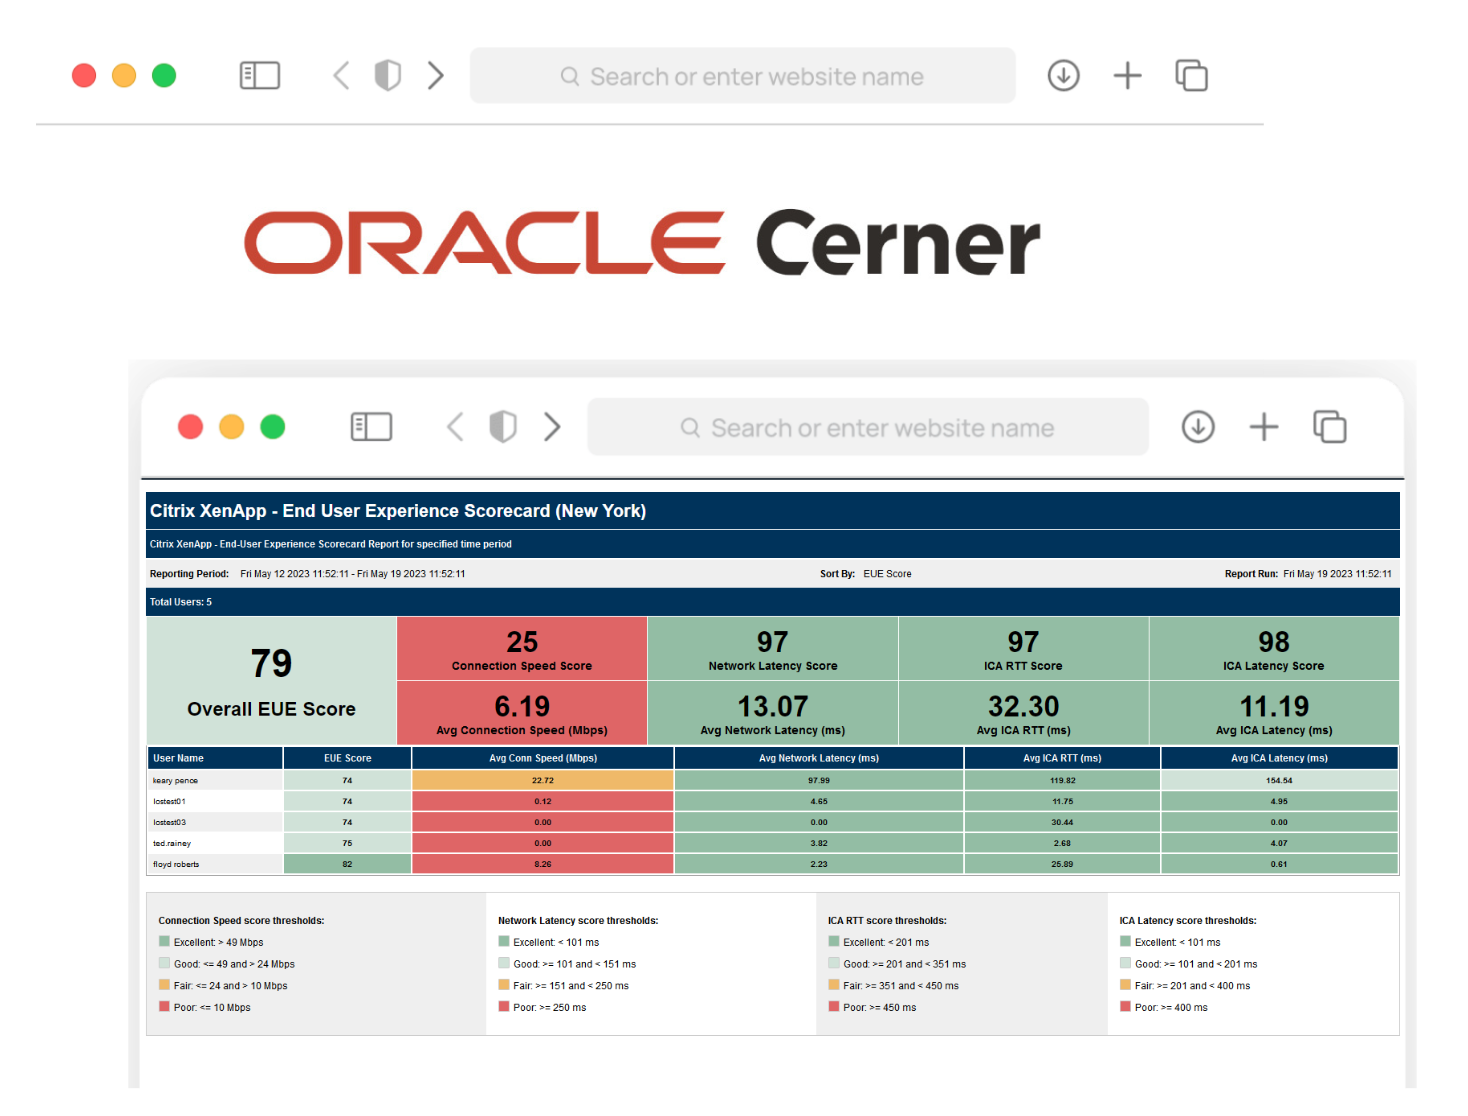Click the EUE score 75 cell for ted.rainey
This screenshot has width=1468, height=1116.
click(x=348, y=843)
